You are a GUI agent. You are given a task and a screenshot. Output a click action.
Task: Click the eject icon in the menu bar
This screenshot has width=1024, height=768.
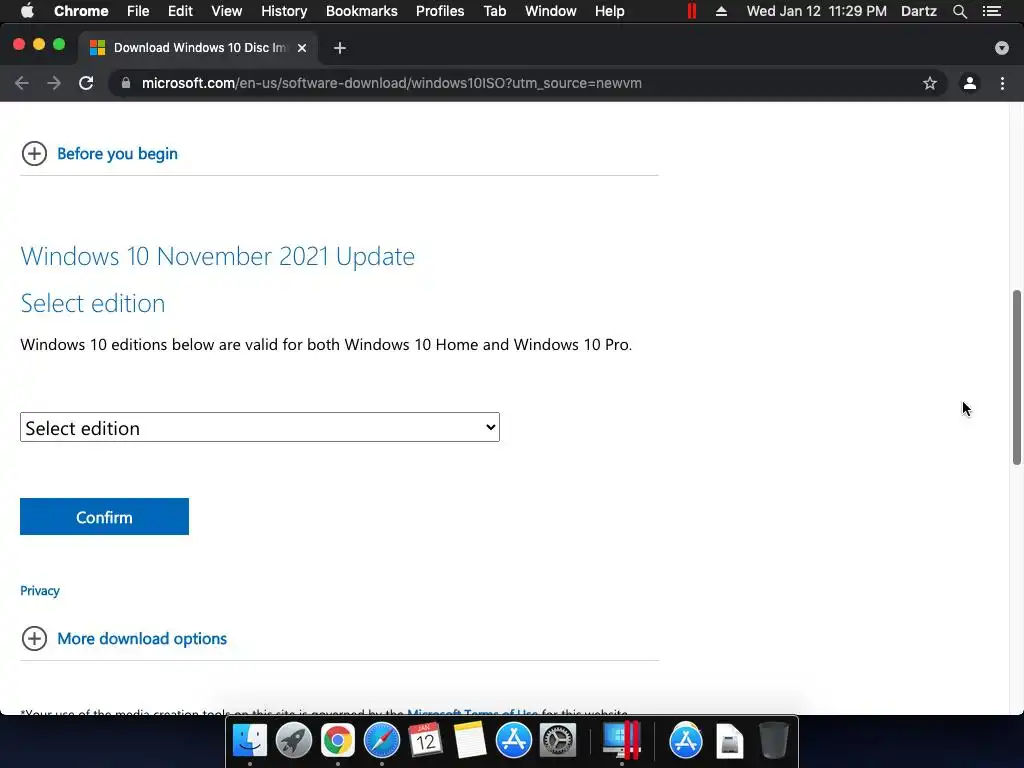(x=721, y=11)
